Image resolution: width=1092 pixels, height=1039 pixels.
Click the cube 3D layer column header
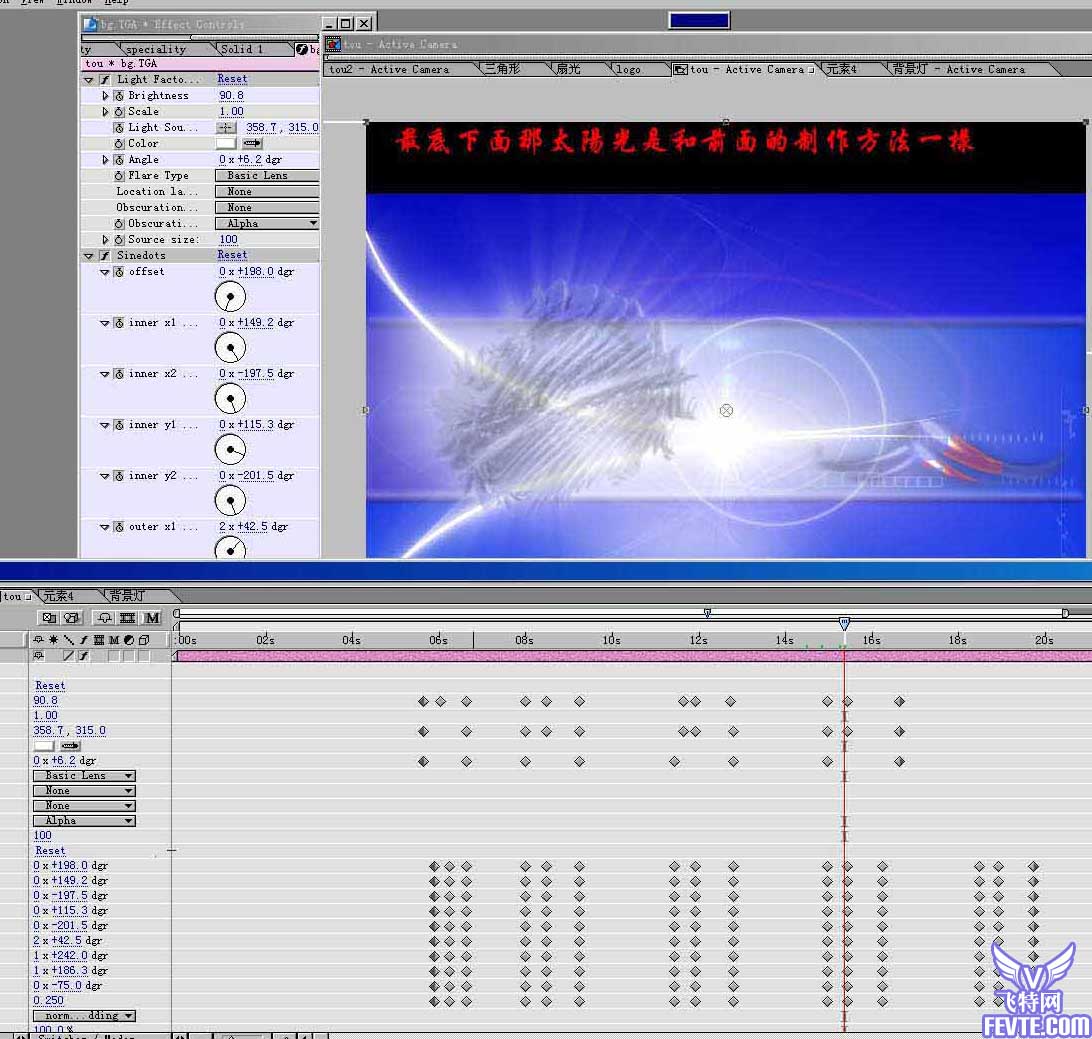143,640
